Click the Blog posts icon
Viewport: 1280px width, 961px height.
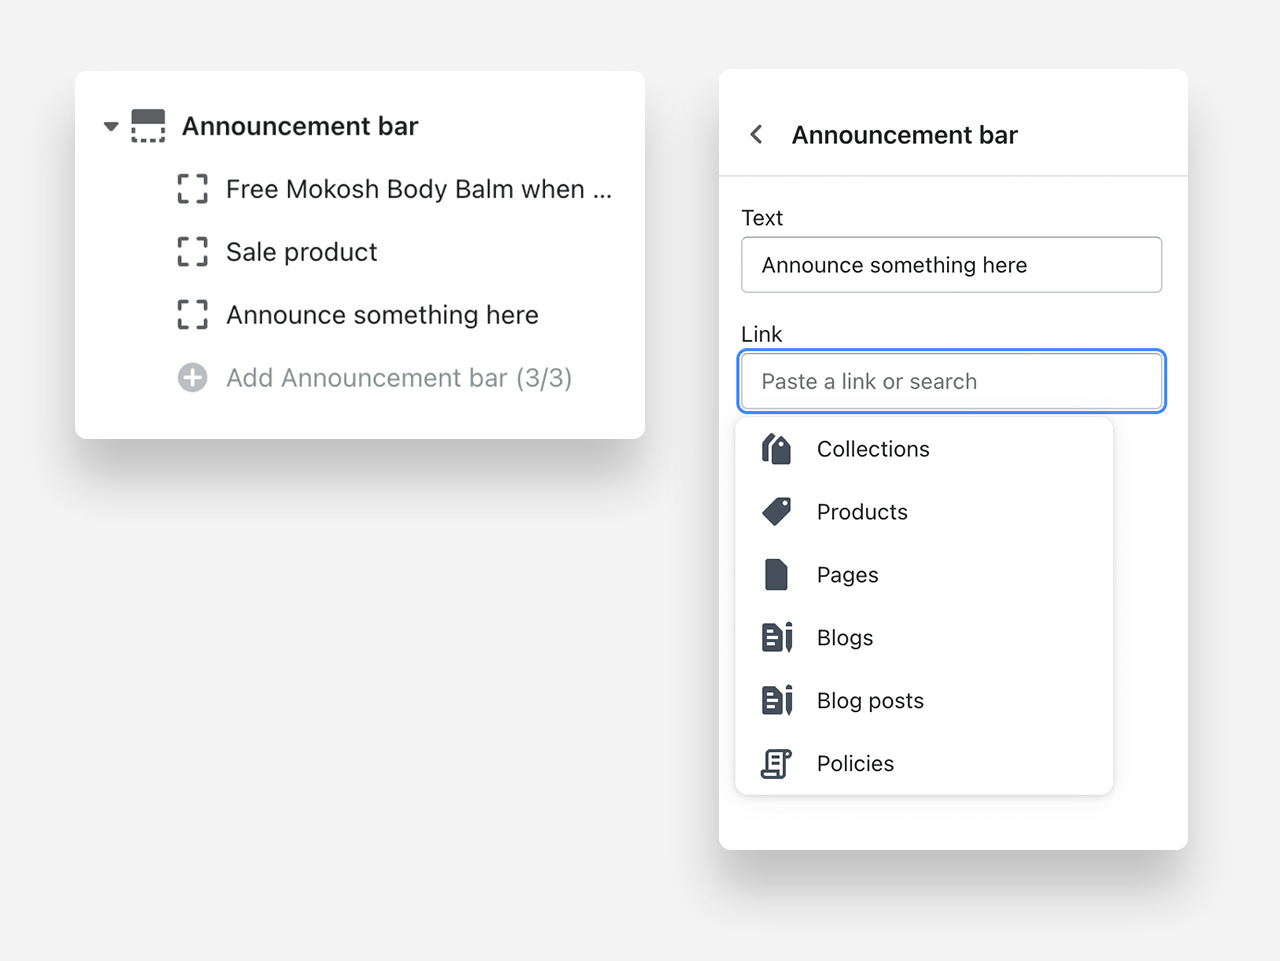point(777,701)
